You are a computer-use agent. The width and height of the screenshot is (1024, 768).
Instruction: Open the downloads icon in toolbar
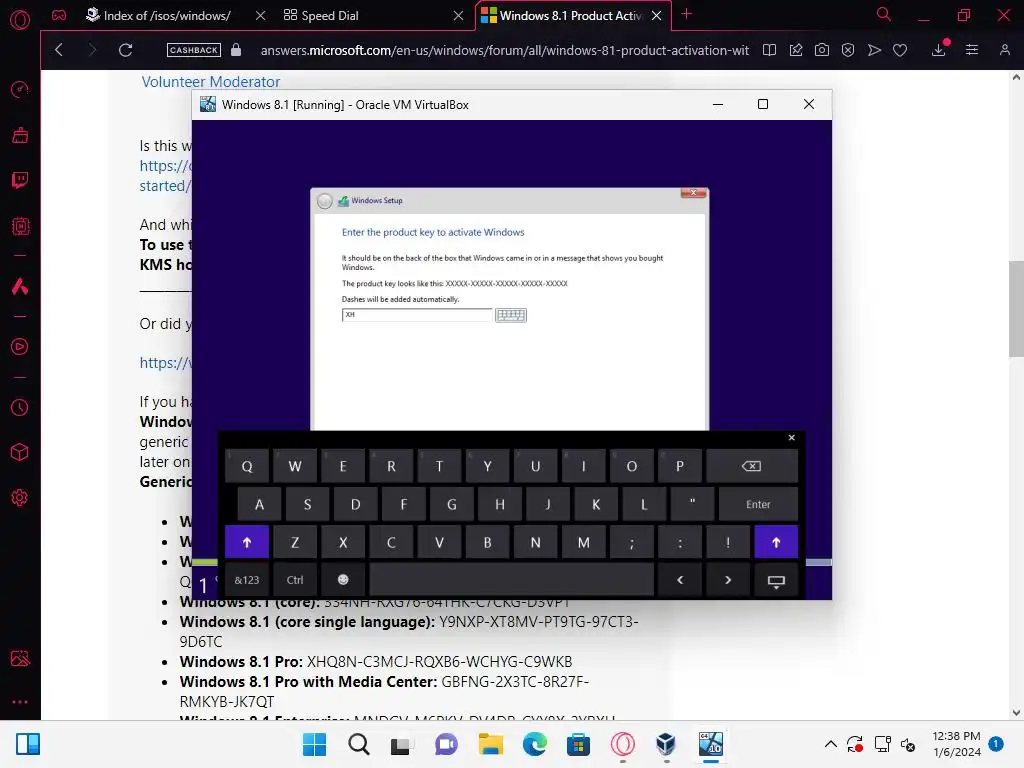[938, 50]
